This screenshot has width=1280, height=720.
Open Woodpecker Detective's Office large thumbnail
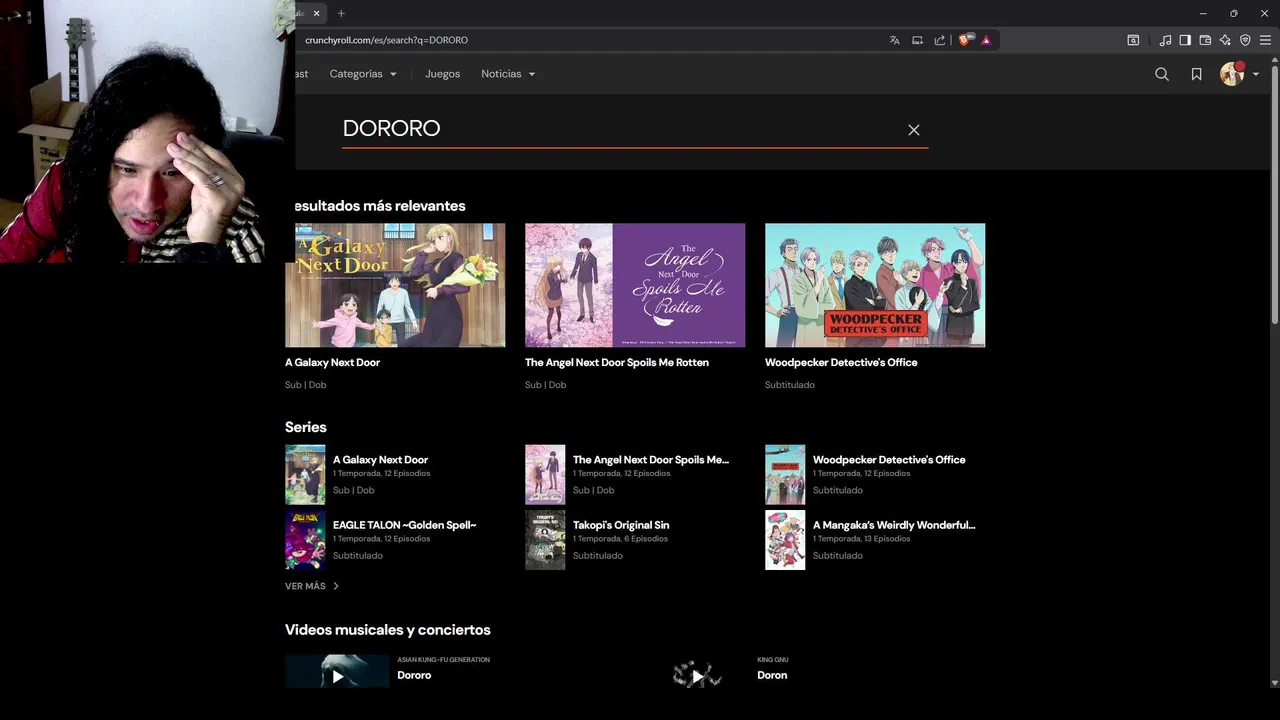pos(875,285)
